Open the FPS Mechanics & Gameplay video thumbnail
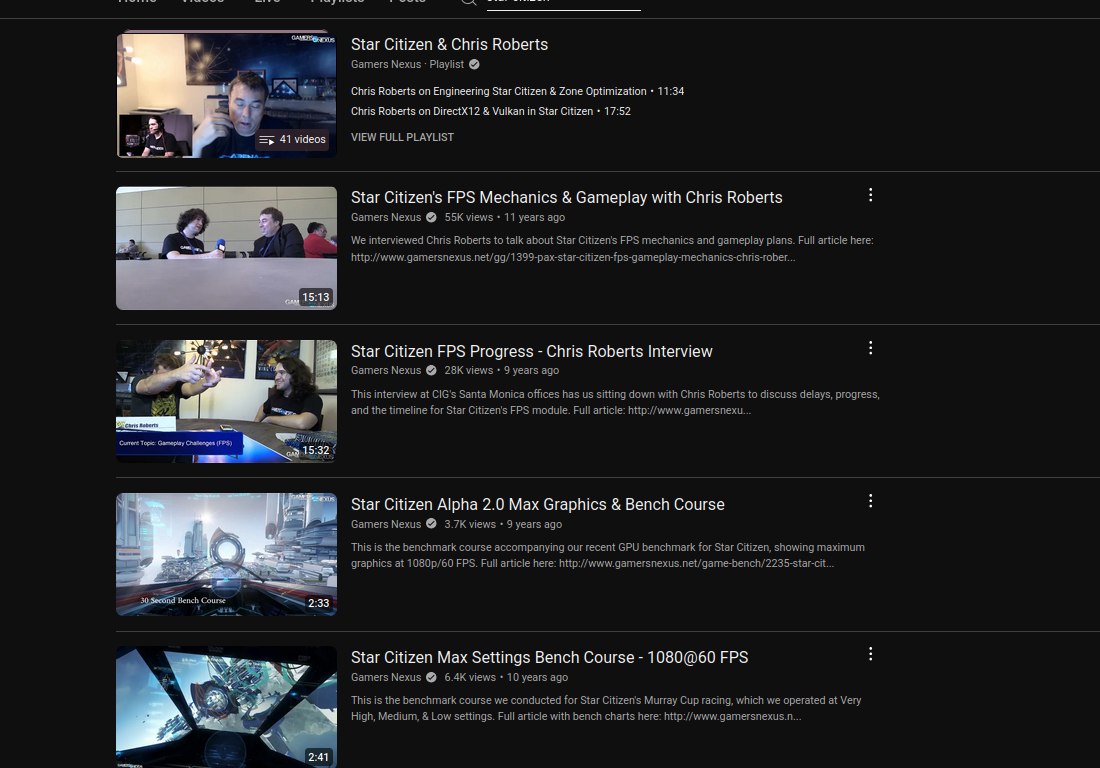Viewport: 1100px width, 768px height. 226,248
